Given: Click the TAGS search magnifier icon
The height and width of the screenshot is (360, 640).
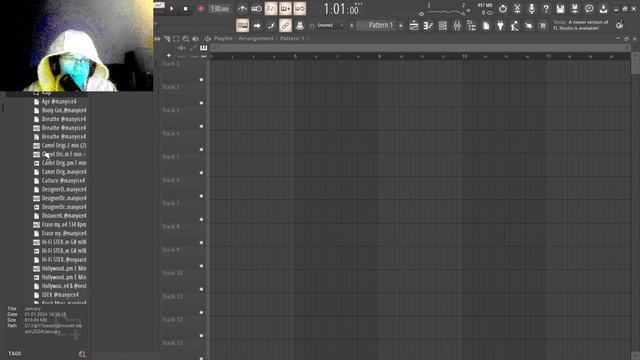Looking at the screenshot, I should click(x=82, y=354).
